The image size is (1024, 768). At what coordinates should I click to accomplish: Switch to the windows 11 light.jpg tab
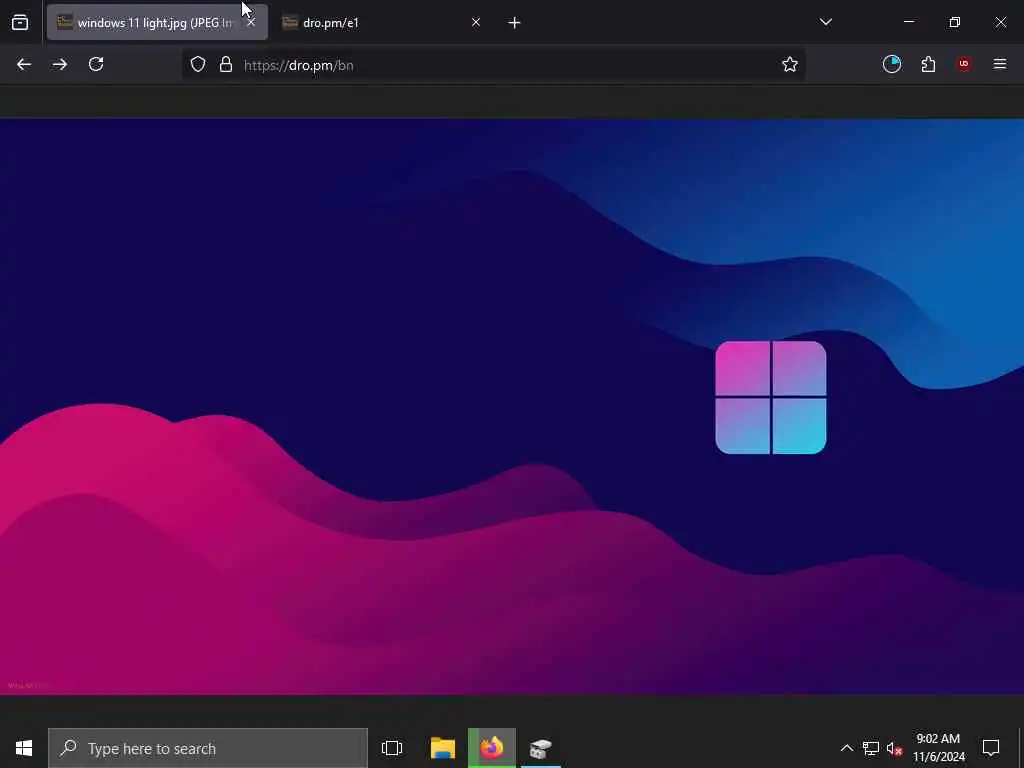pos(157,23)
